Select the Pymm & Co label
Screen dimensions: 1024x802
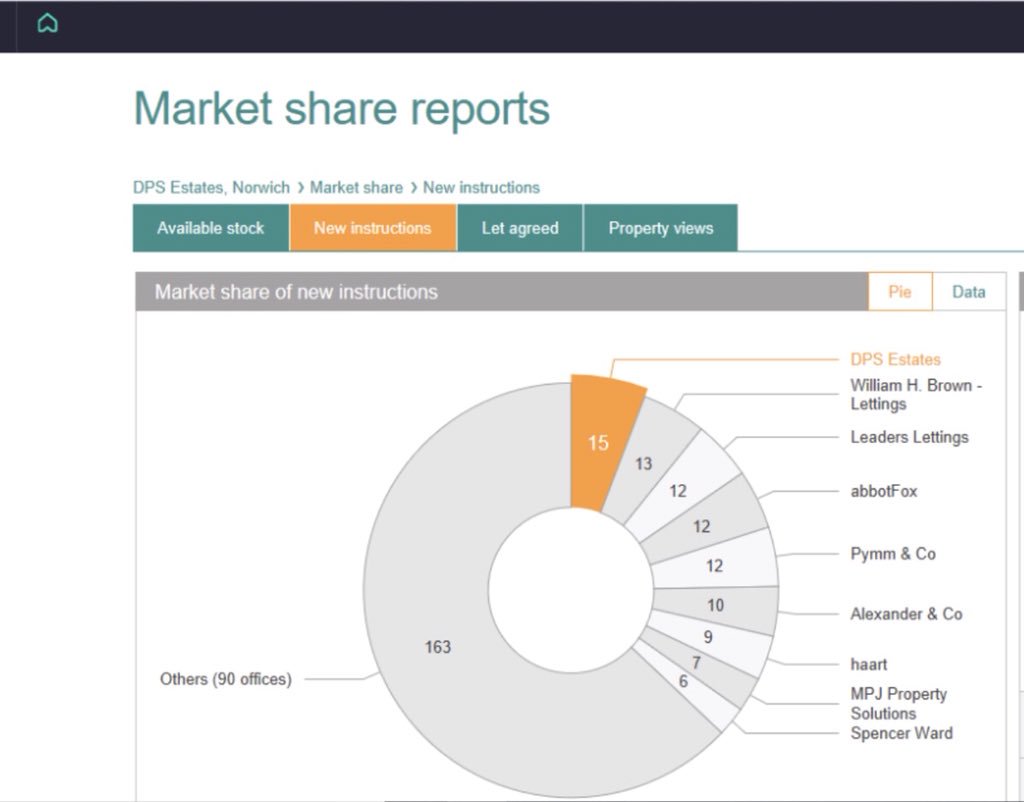tap(893, 554)
